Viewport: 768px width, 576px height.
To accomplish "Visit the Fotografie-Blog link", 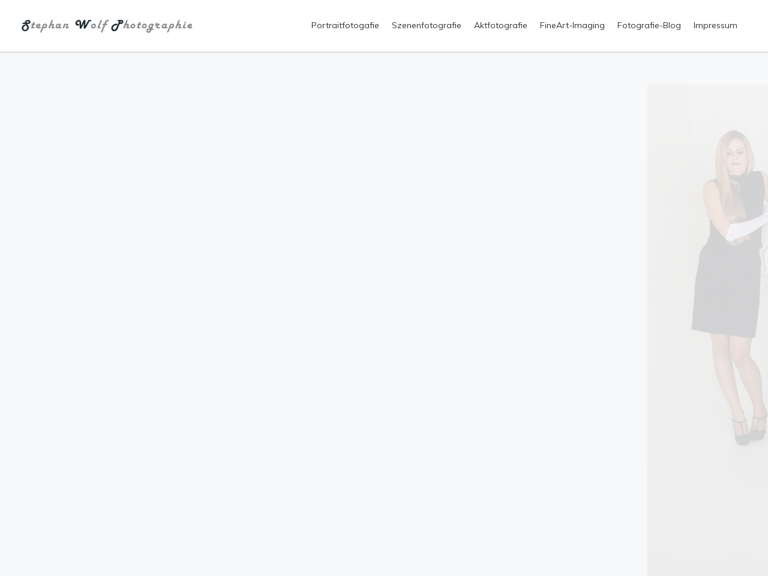I will pyautogui.click(x=649, y=26).
